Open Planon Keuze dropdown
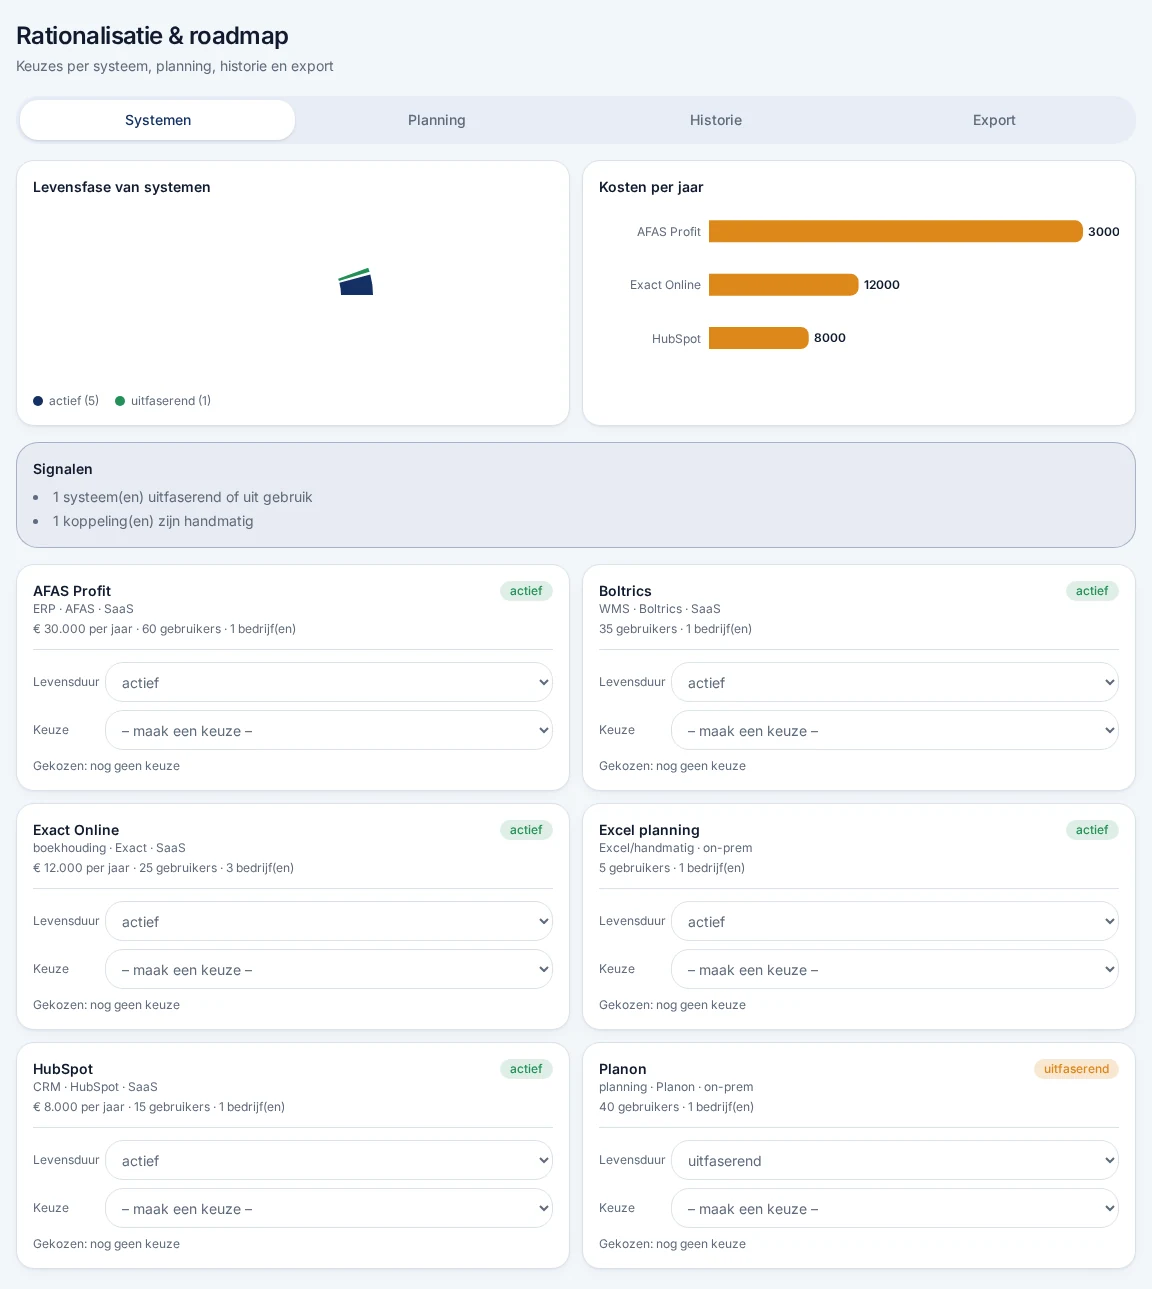The height and width of the screenshot is (1289, 1152). click(x=895, y=1208)
